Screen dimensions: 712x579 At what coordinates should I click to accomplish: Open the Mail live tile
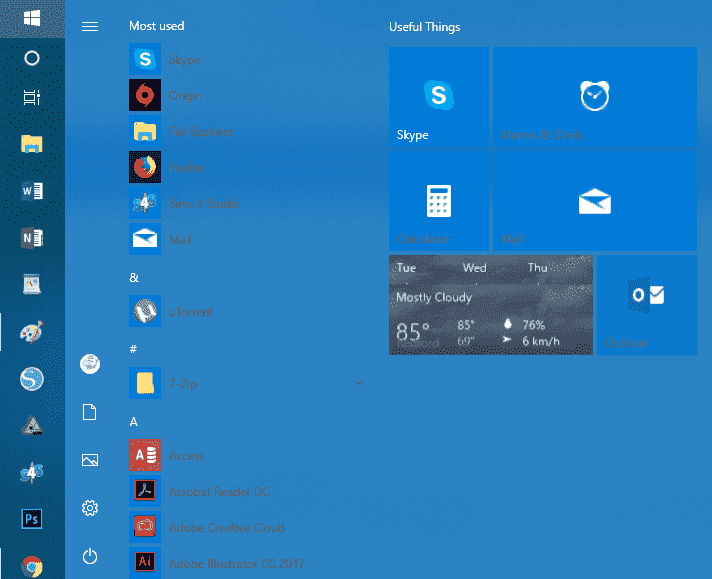point(595,201)
